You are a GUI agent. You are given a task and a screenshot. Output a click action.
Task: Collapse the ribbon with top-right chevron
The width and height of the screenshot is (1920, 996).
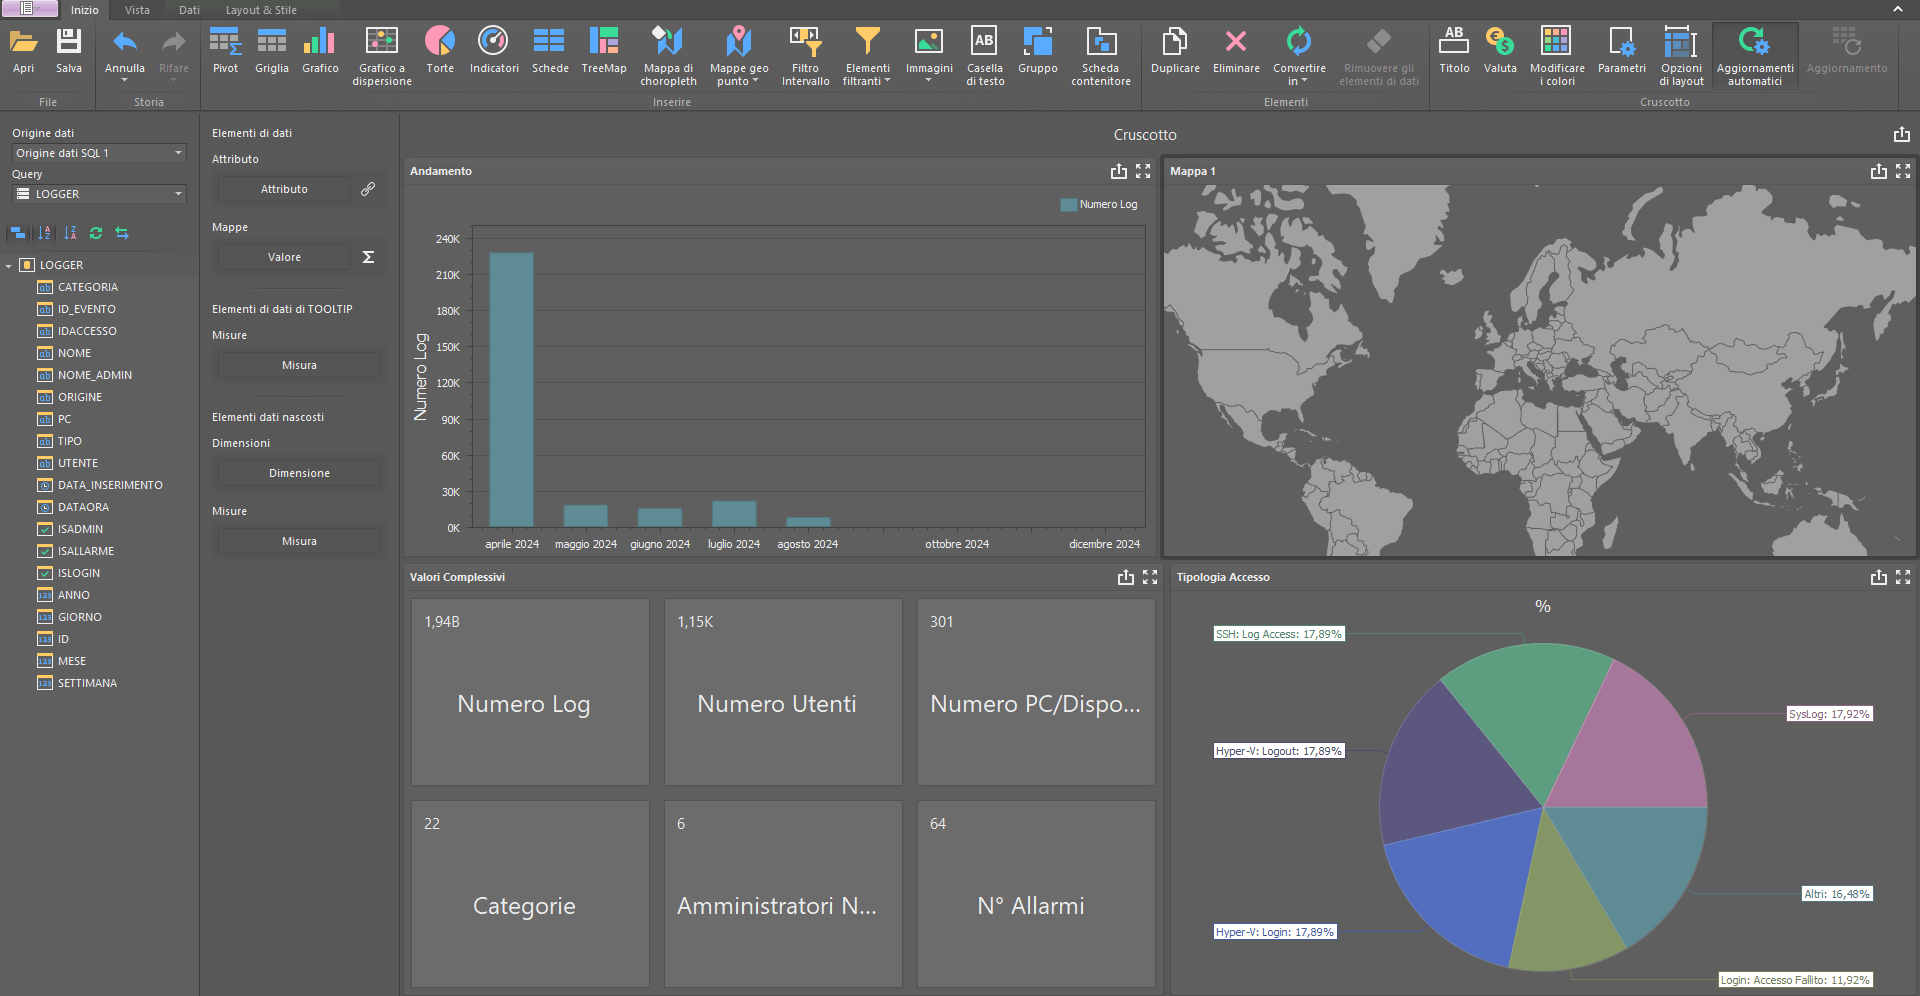point(1898,9)
